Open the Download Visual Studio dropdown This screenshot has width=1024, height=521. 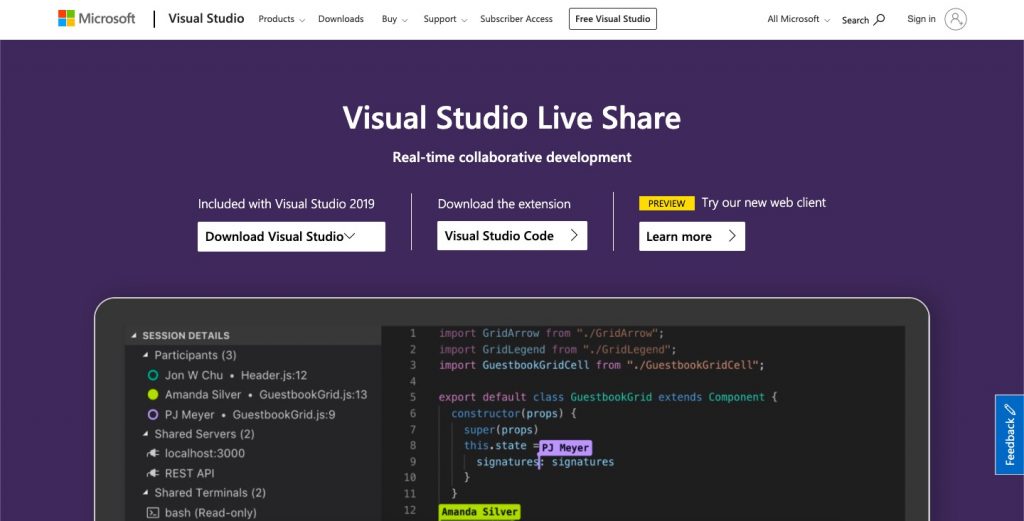[291, 236]
